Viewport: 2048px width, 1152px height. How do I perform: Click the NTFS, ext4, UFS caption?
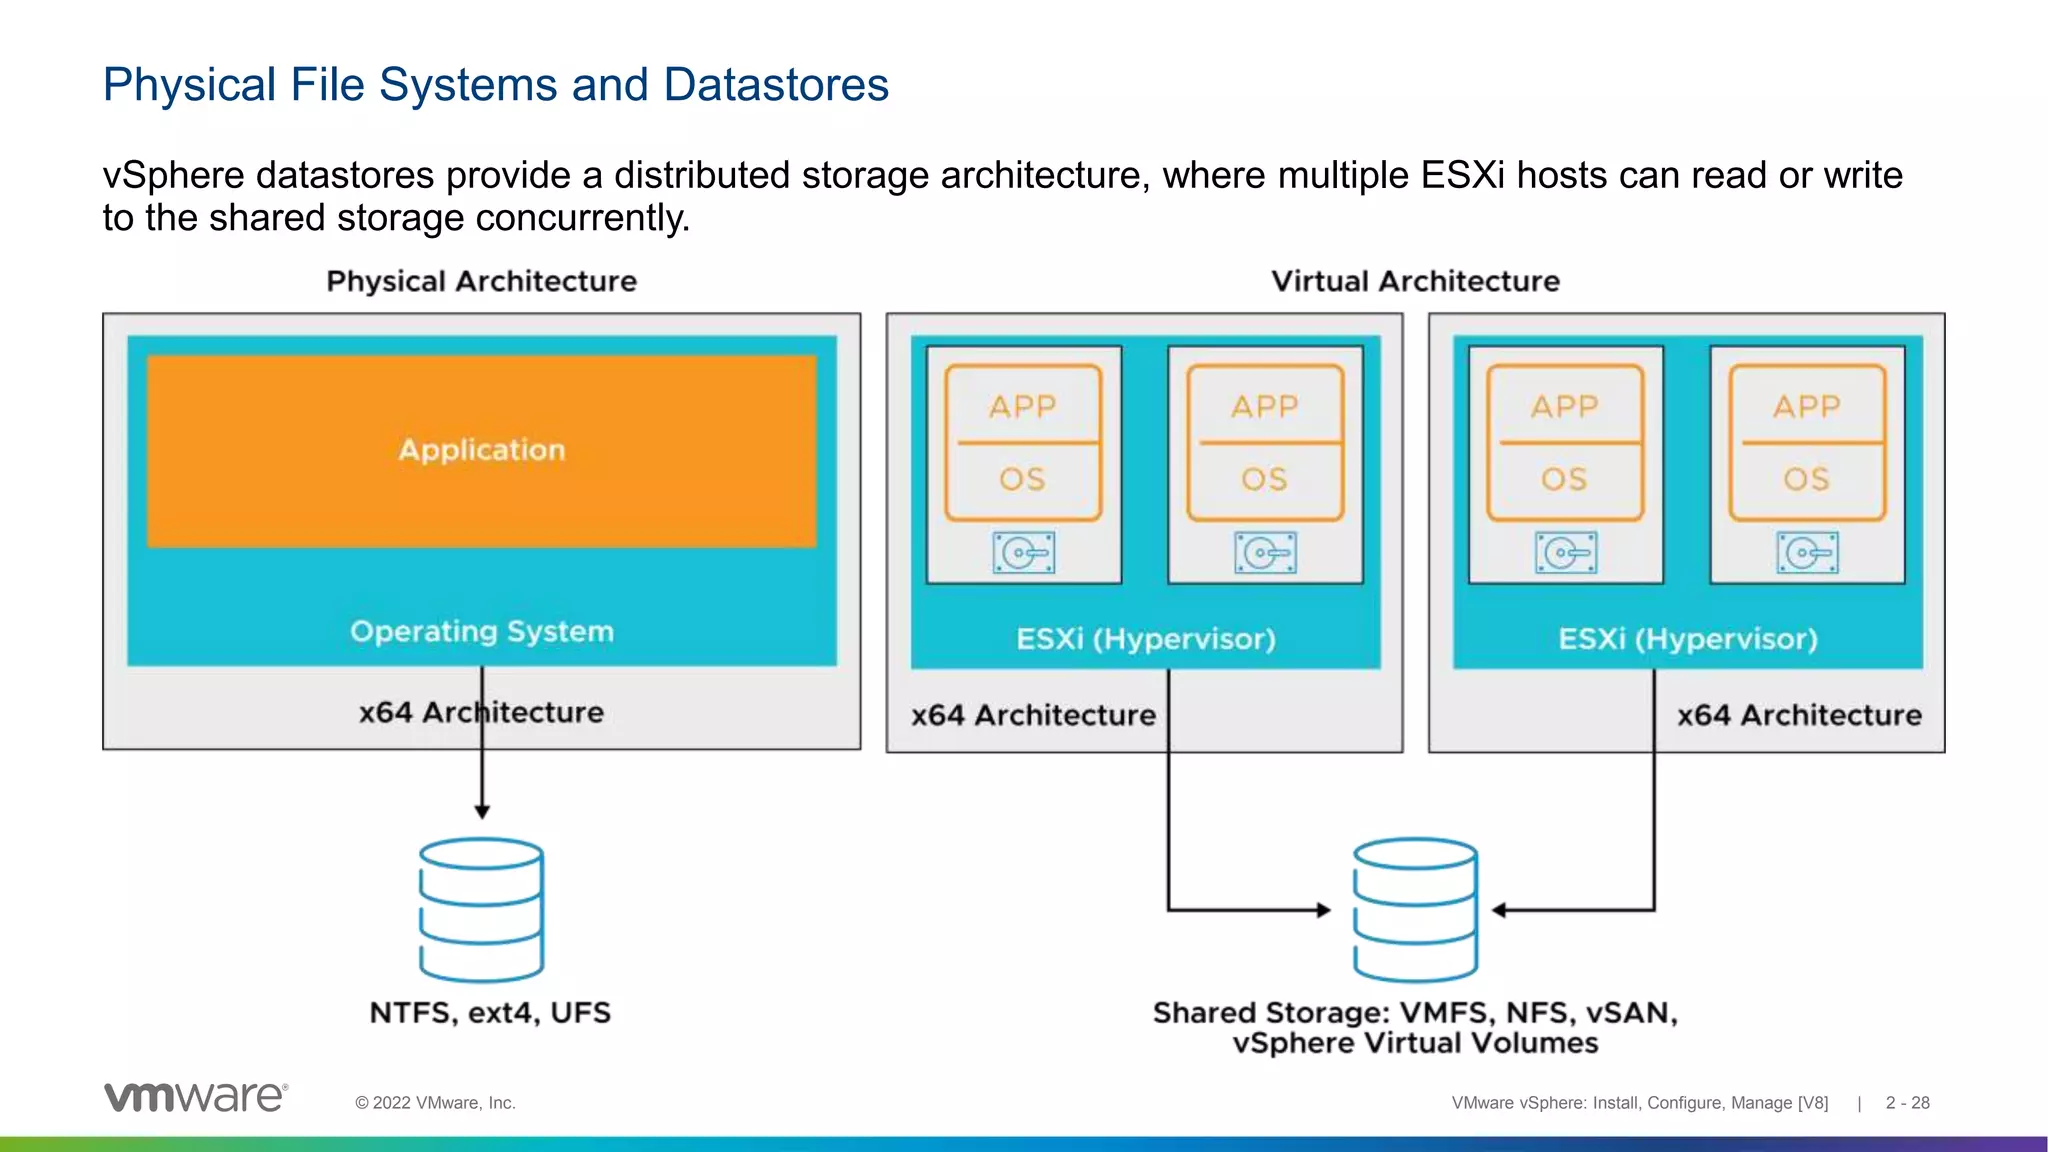click(x=490, y=1013)
